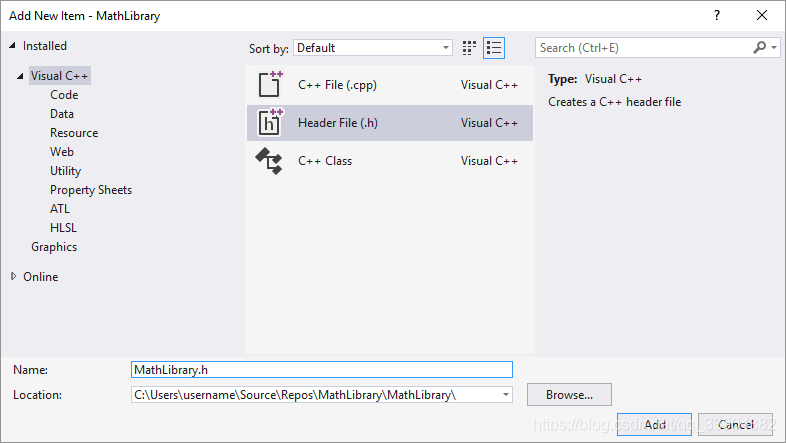
Task: Open the dialog Help question mark
Action: 716,15
